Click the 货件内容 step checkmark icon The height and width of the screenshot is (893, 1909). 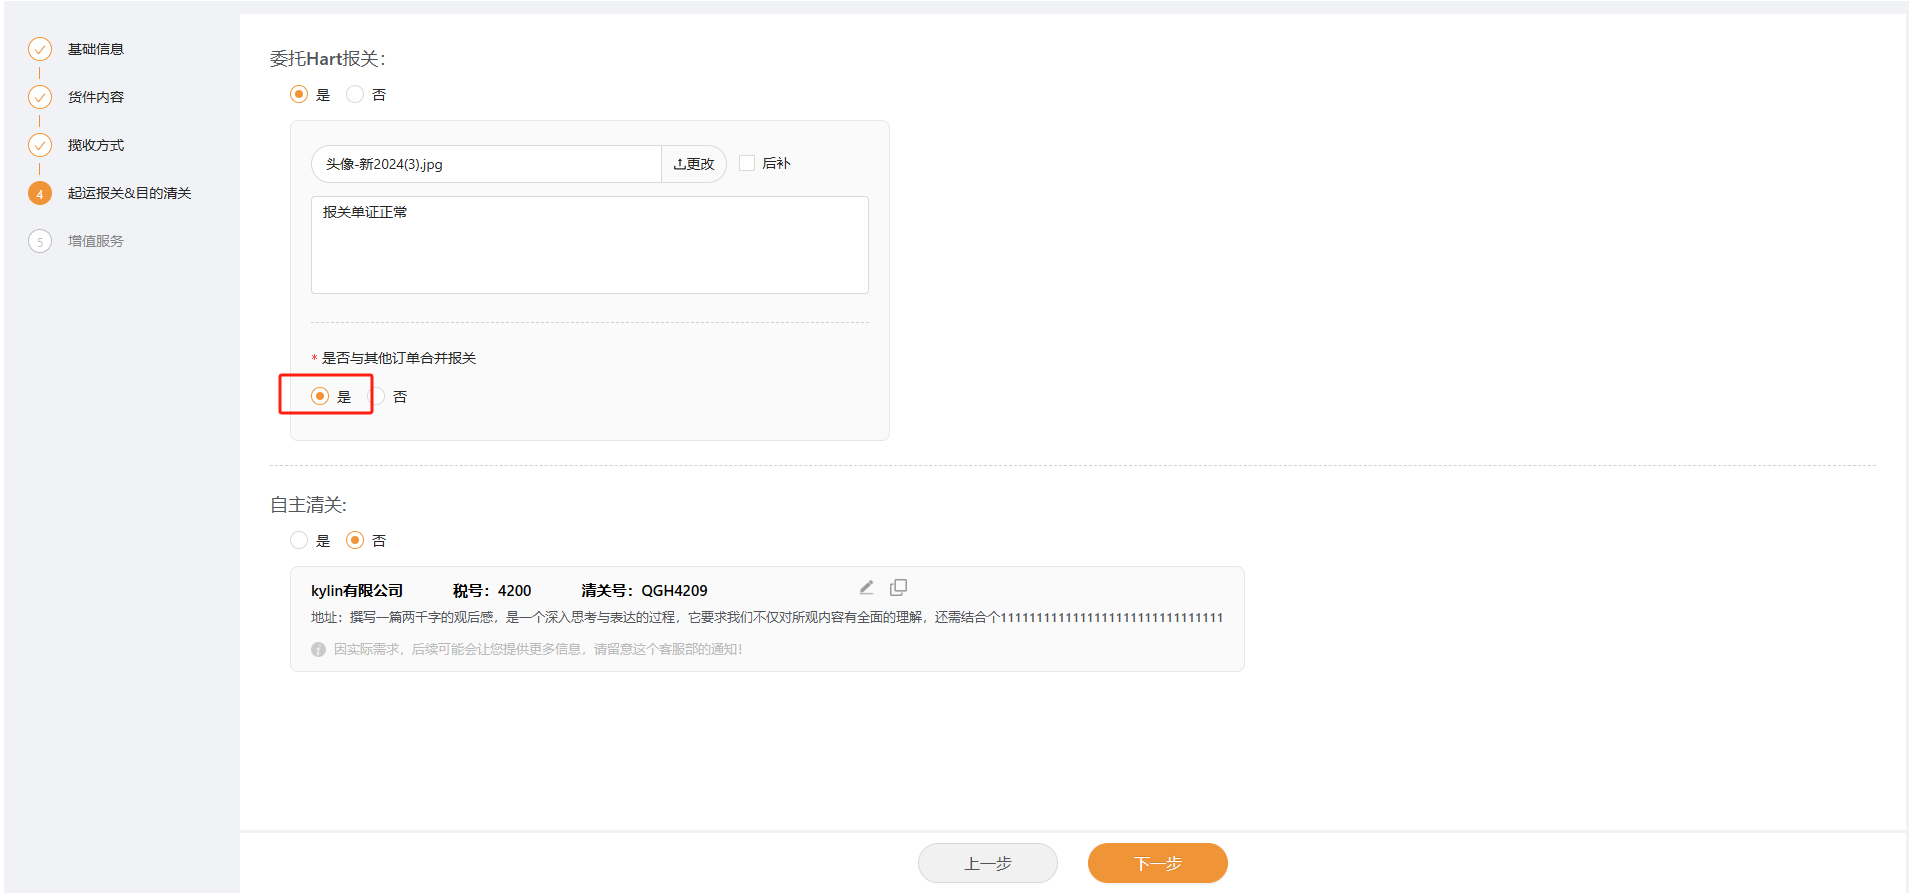(x=40, y=97)
